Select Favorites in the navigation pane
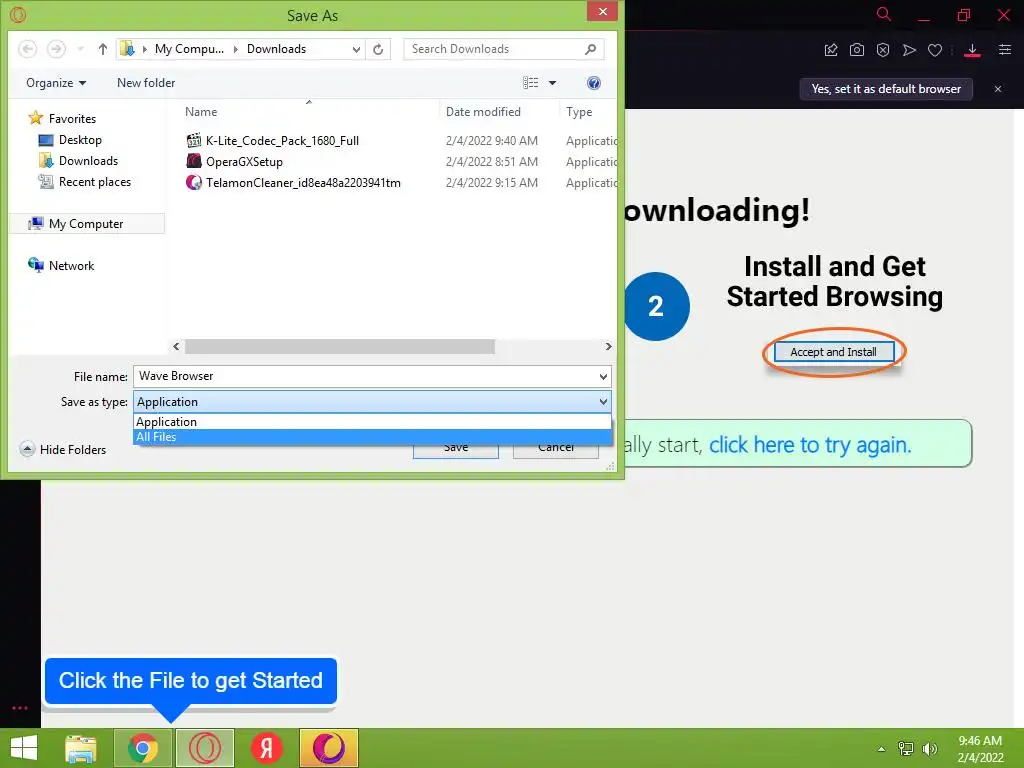 (x=72, y=119)
